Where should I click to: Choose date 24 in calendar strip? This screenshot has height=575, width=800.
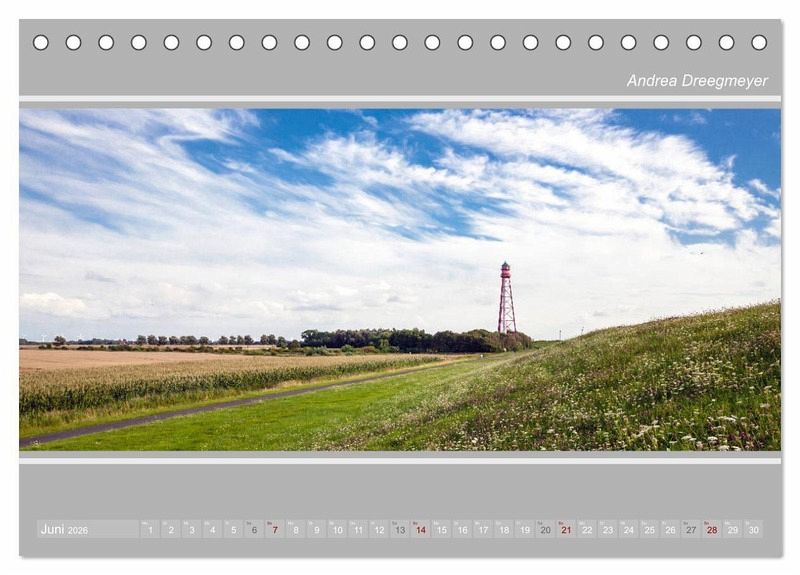(x=628, y=529)
